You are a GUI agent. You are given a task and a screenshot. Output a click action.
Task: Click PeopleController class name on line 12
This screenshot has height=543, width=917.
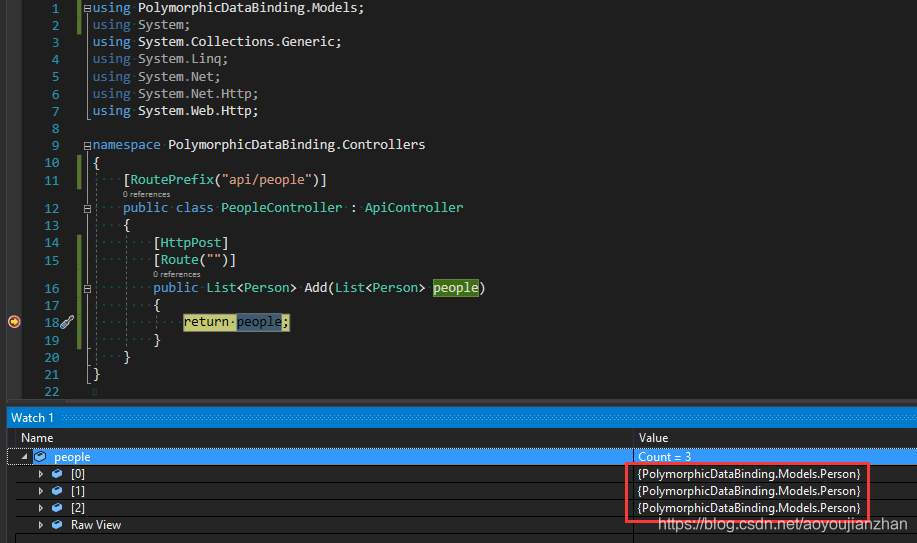pyautogui.click(x=281, y=208)
